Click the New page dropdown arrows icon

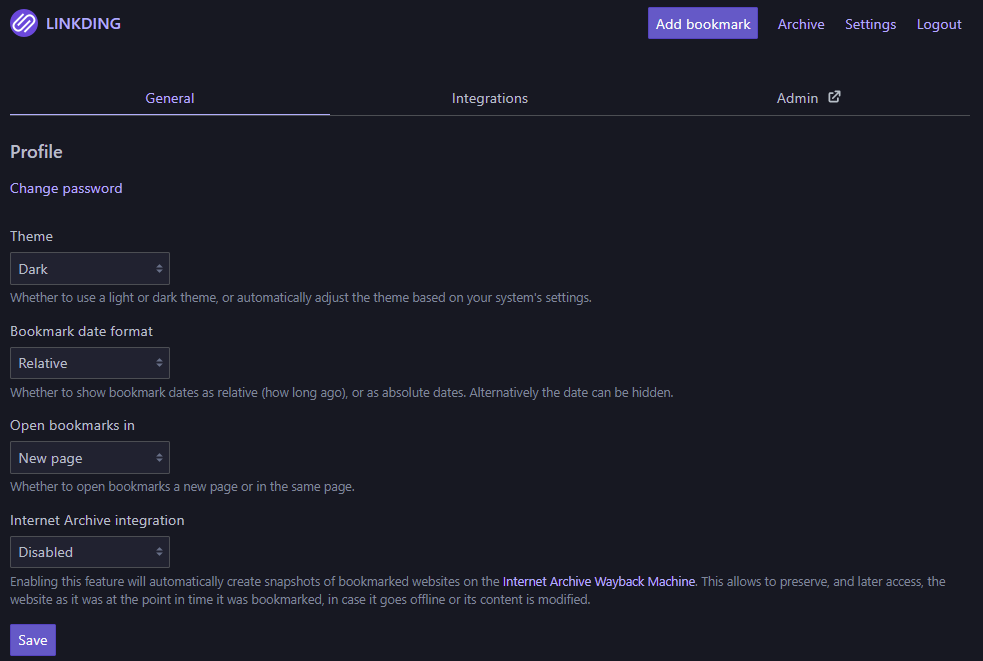[159, 458]
